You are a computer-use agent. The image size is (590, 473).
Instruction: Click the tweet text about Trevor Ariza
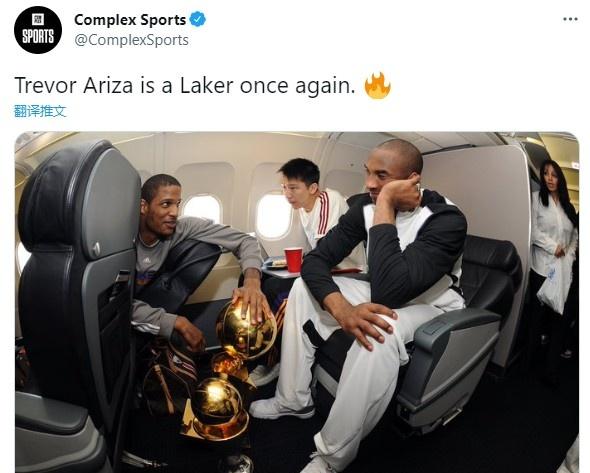coord(184,85)
